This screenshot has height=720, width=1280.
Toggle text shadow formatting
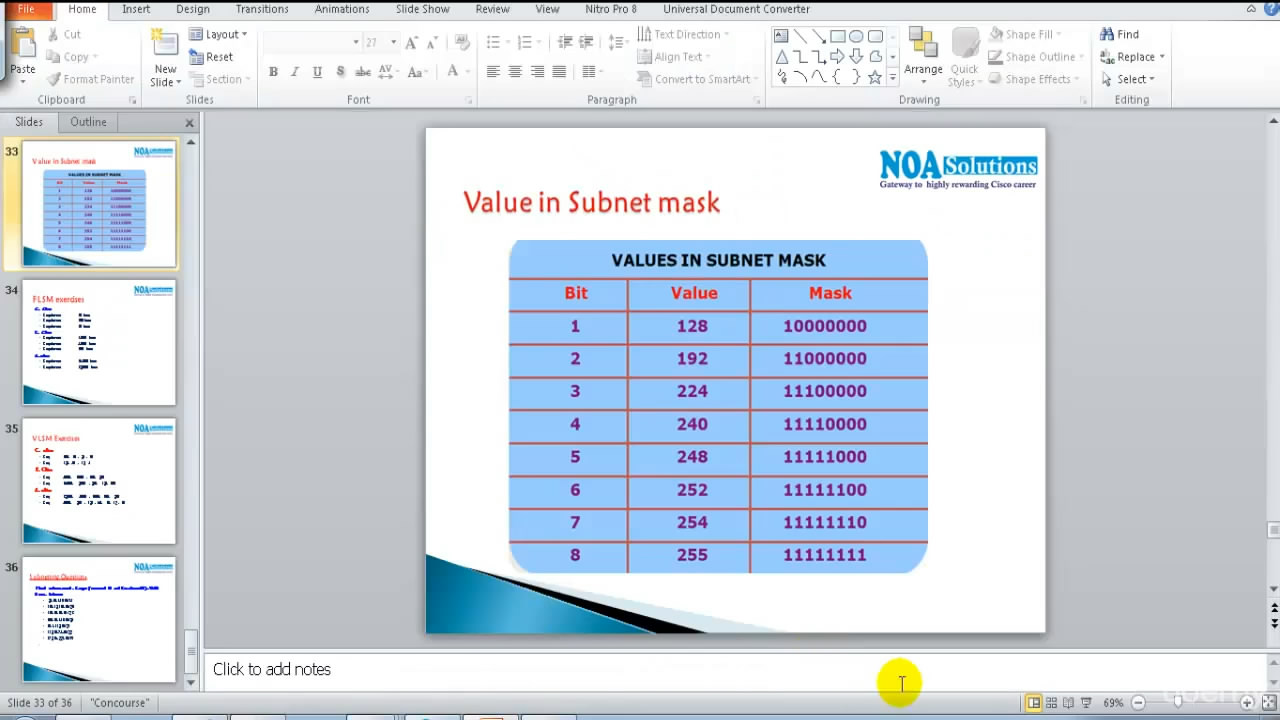pyautogui.click(x=341, y=72)
